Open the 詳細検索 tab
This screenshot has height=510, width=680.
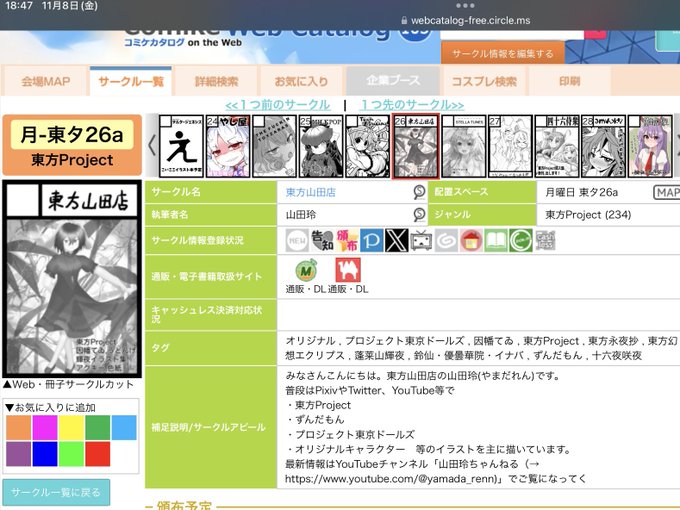pyautogui.click(x=216, y=81)
